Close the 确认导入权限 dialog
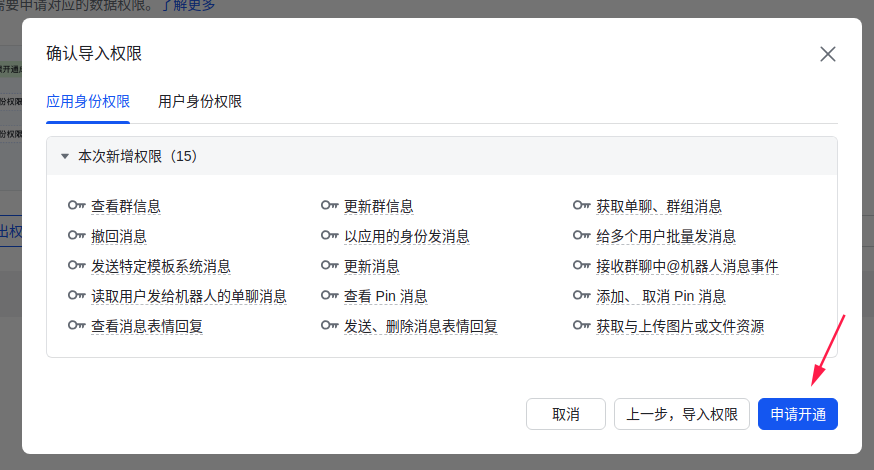Screen dimensions: 874x470 [x=828, y=54]
